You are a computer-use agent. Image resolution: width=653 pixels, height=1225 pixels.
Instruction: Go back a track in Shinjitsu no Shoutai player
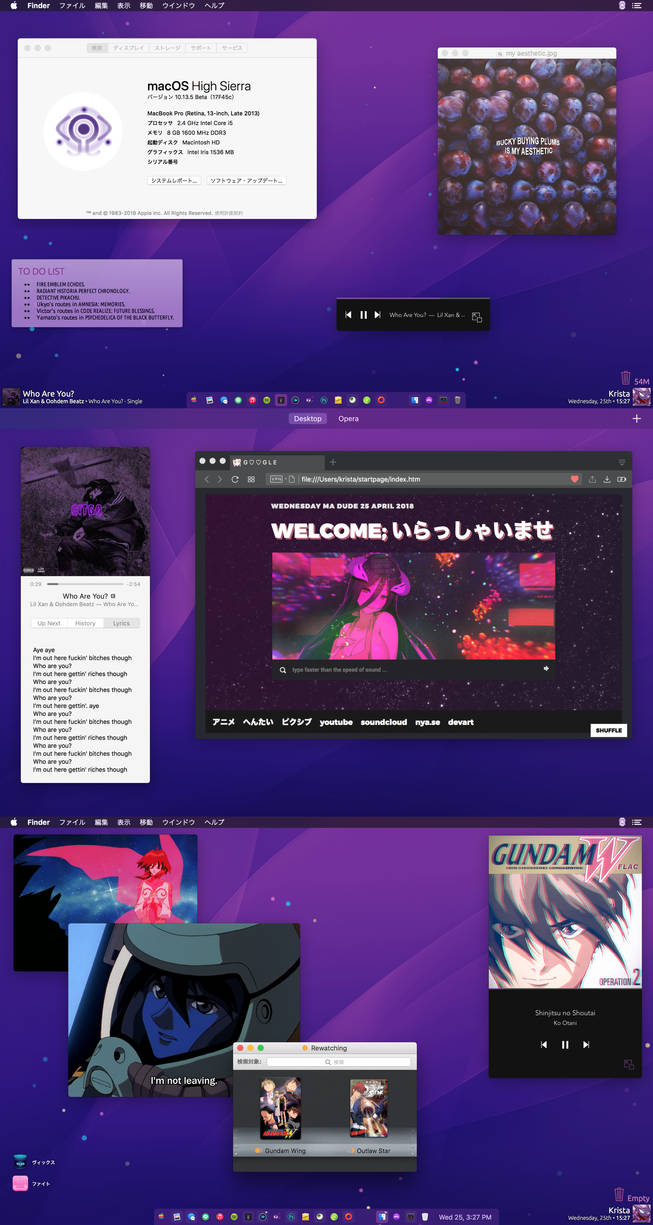point(544,1044)
